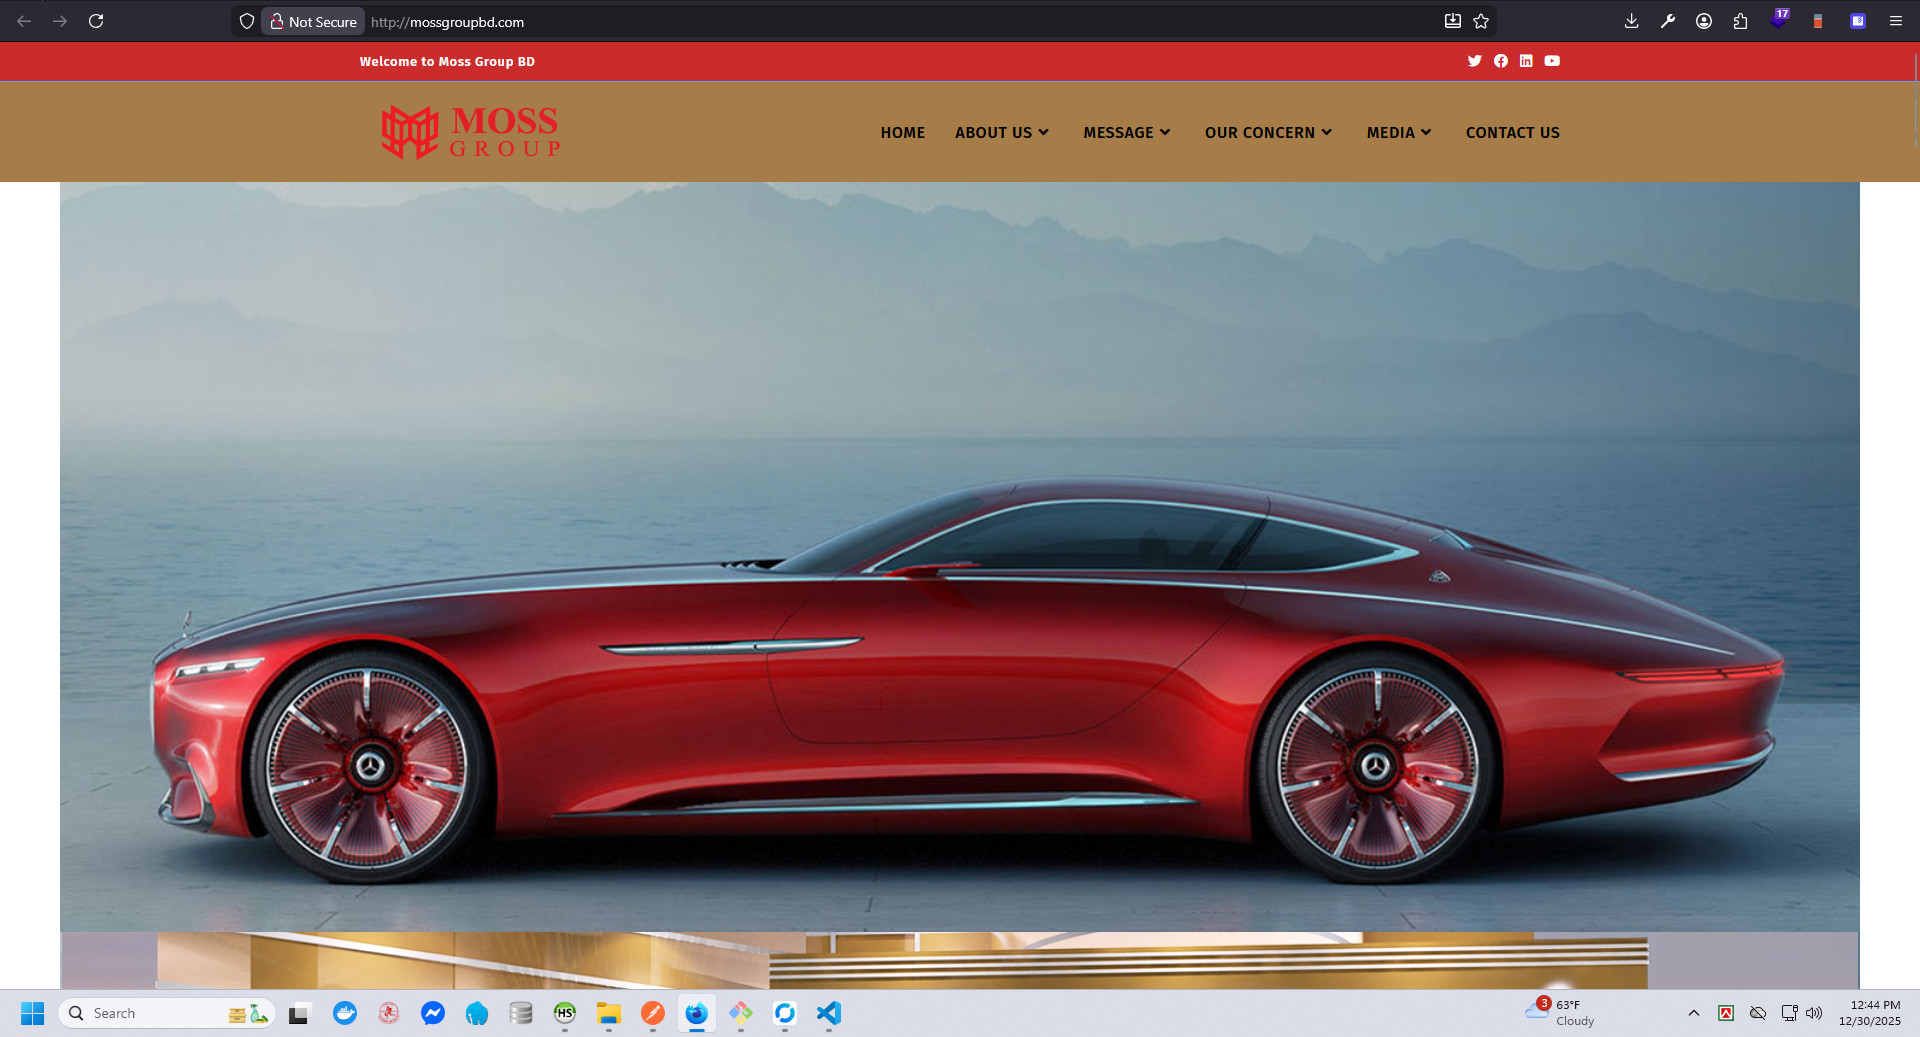The height and width of the screenshot is (1037, 1920).
Task: Open the Moss Group YouTube channel
Action: (x=1552, y=61)
